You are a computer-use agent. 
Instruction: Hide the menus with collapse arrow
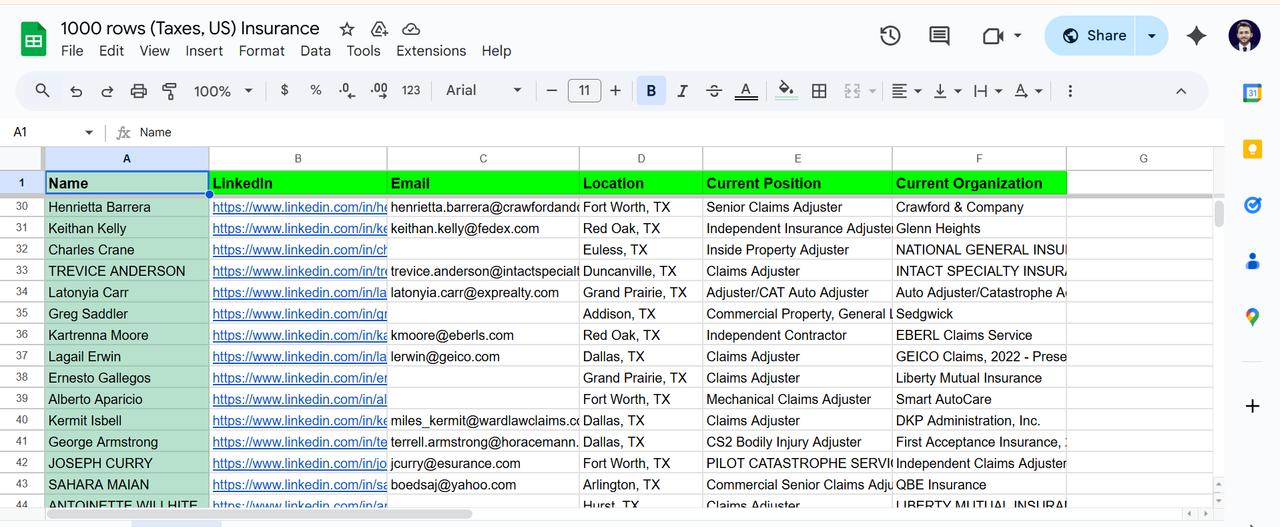tap(1181, 91)
